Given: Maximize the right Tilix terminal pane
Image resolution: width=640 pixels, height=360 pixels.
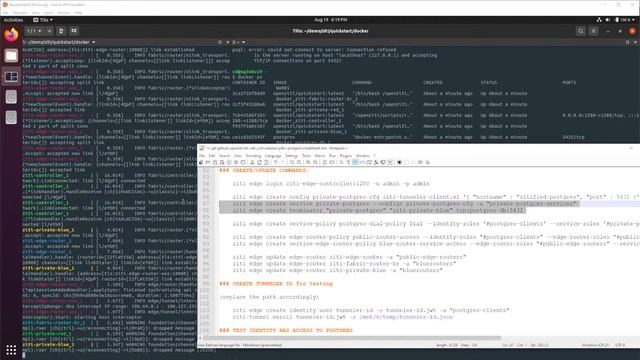Looking at the screenshot, I should [x=627, y=42].
